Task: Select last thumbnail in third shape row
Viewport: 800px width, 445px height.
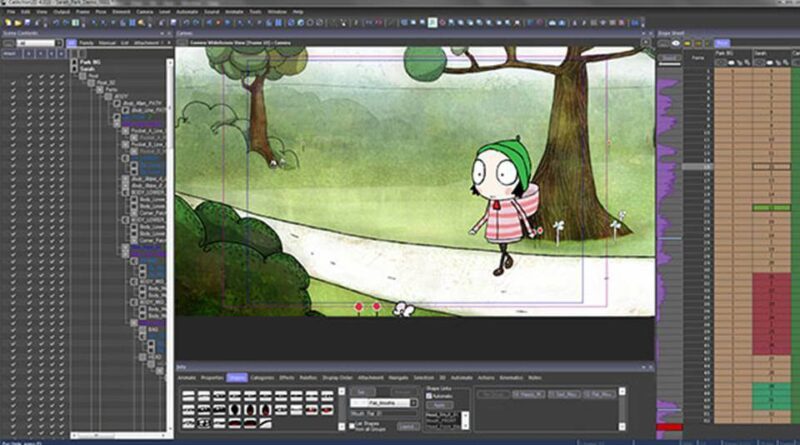Action: (265, 423)
